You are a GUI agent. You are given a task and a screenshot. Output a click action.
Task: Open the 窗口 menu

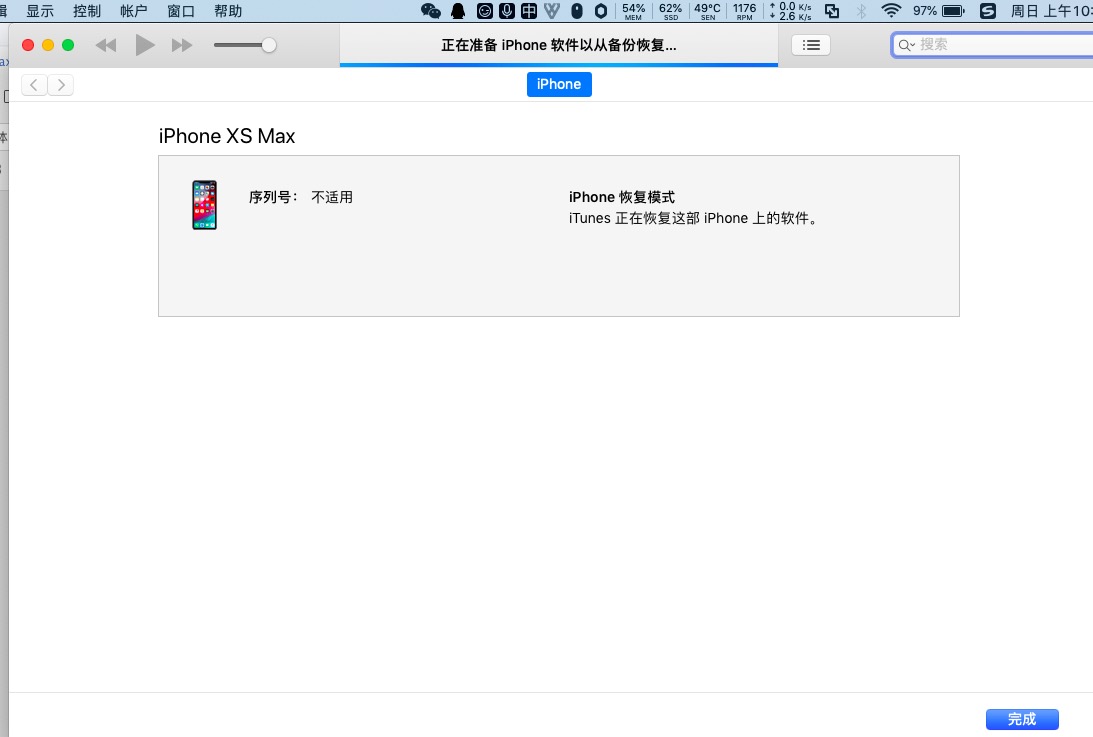tap(181, 11)
